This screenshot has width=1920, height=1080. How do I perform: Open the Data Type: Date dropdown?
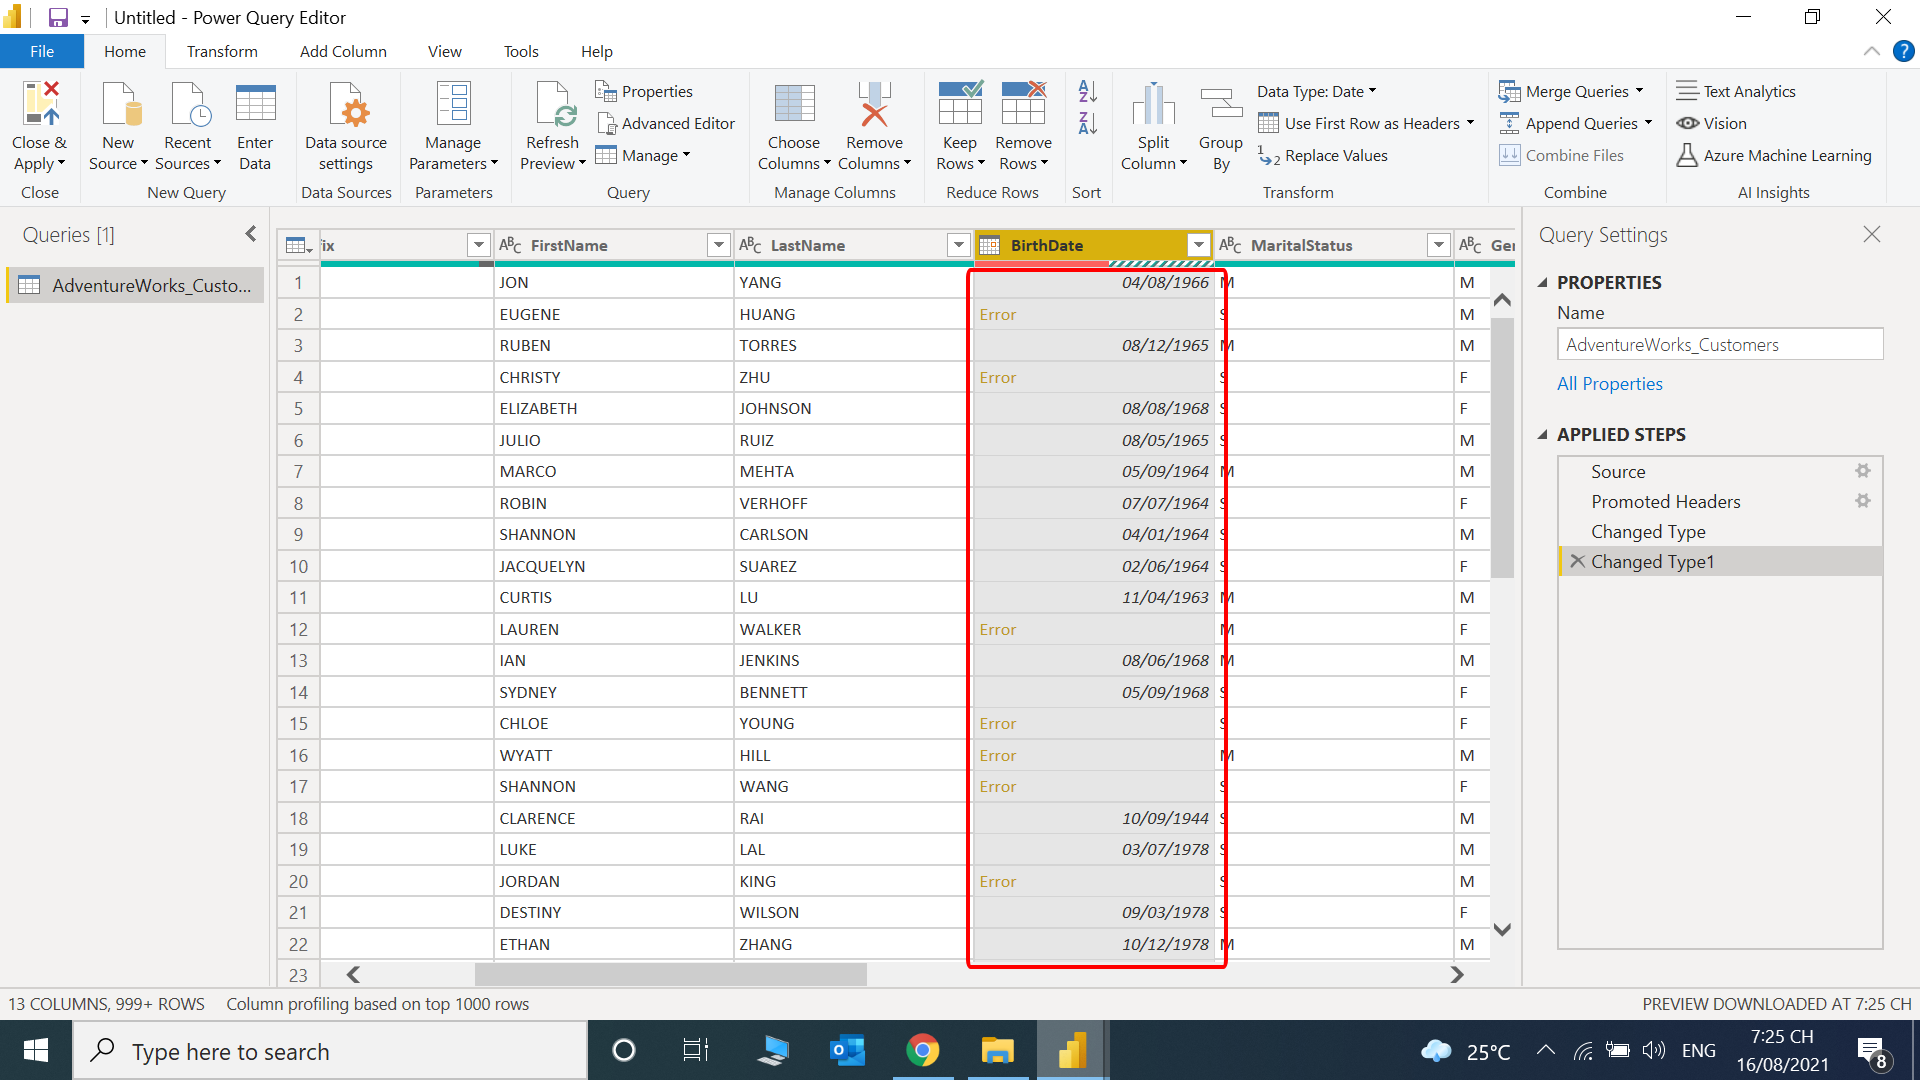[1317, 91]
